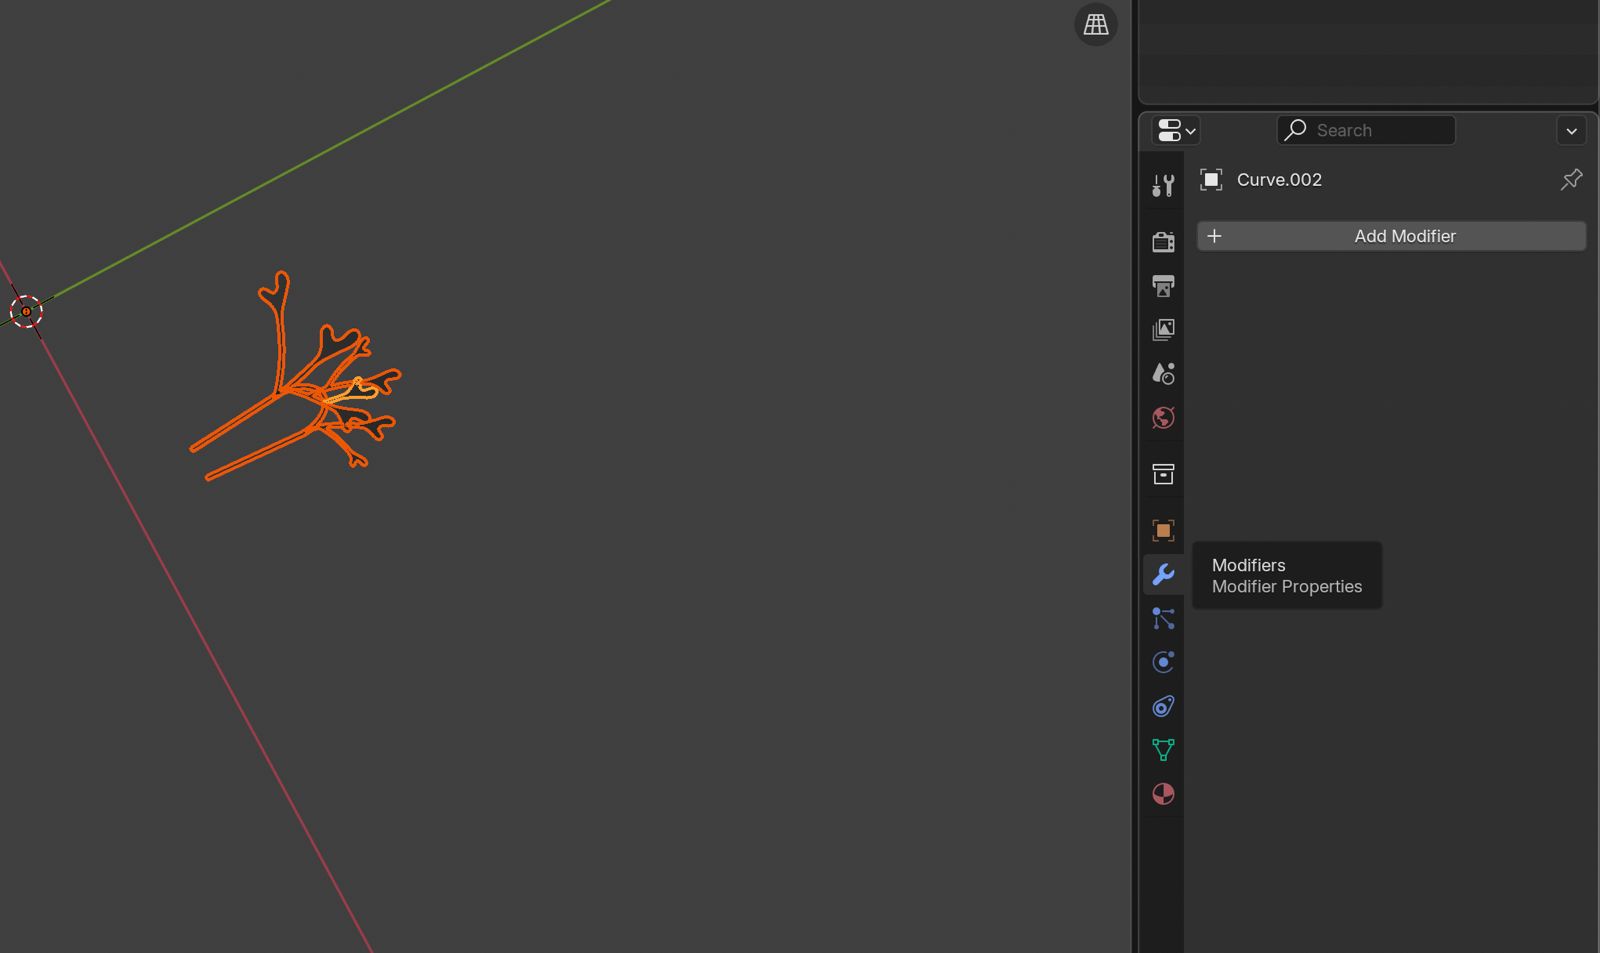Viewport: 1600px width, 953px height.
Task: Open the Properties editor type dropdown
Action: (1176, 130)
